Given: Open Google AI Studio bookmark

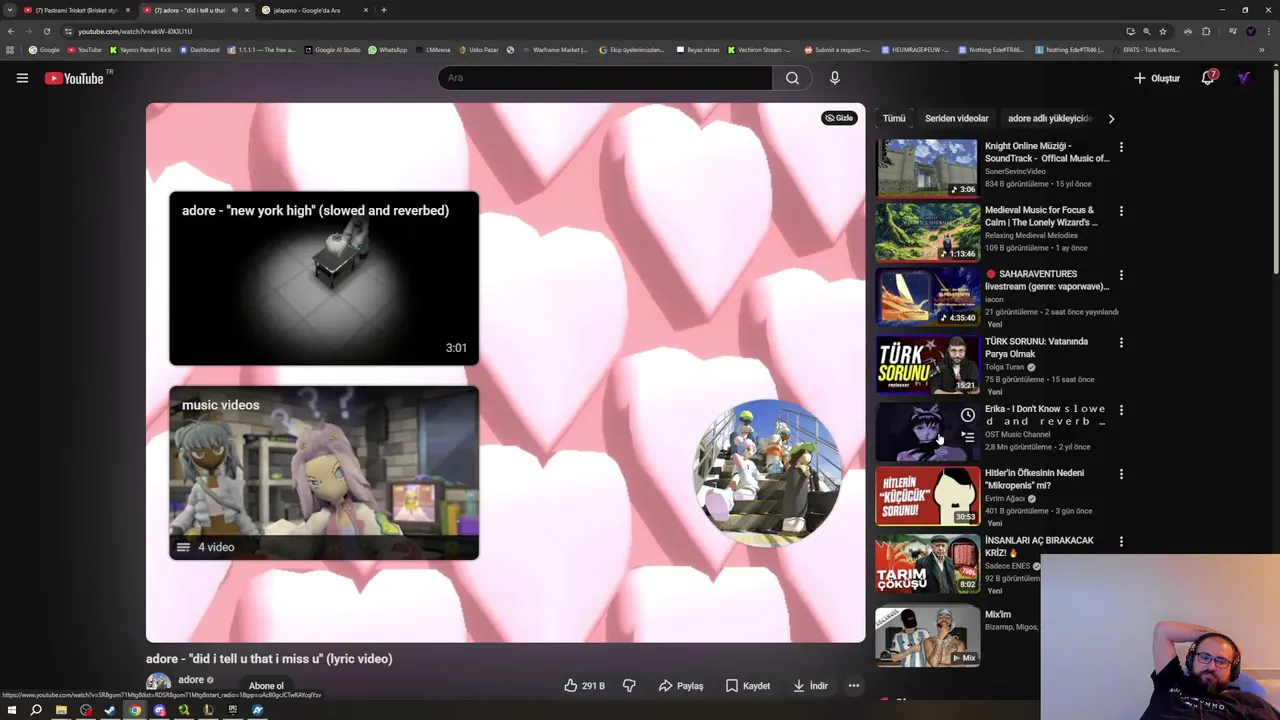Looking at the screenshot, I should coord(333,50).
